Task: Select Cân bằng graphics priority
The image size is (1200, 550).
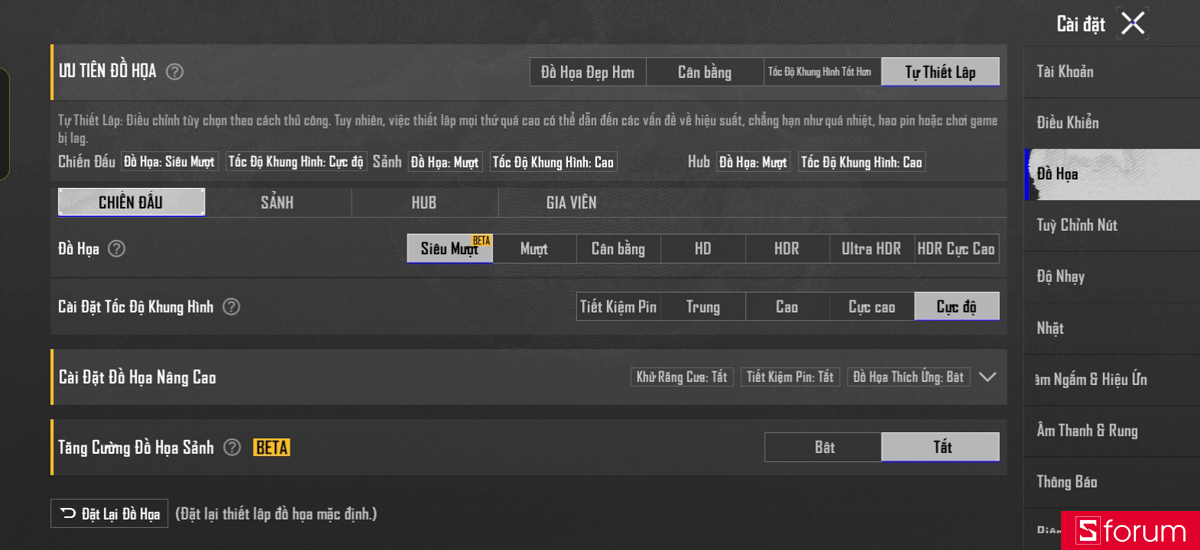Action: pyautogui.click(x=705, y=72)
